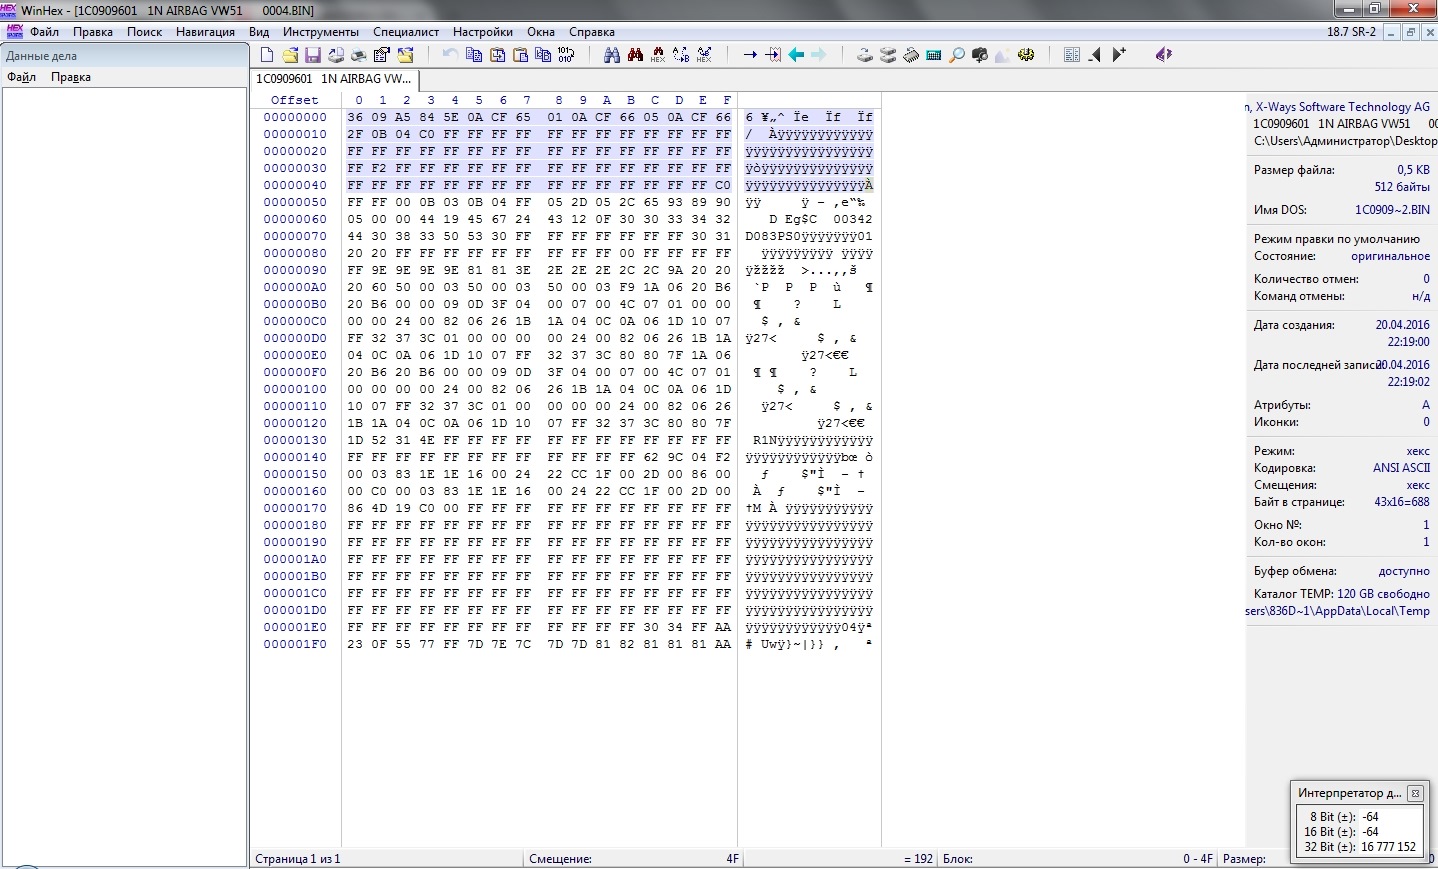Click the Open Disk drive icon
The image size is (1438, 869).
[x=865, y=55]
